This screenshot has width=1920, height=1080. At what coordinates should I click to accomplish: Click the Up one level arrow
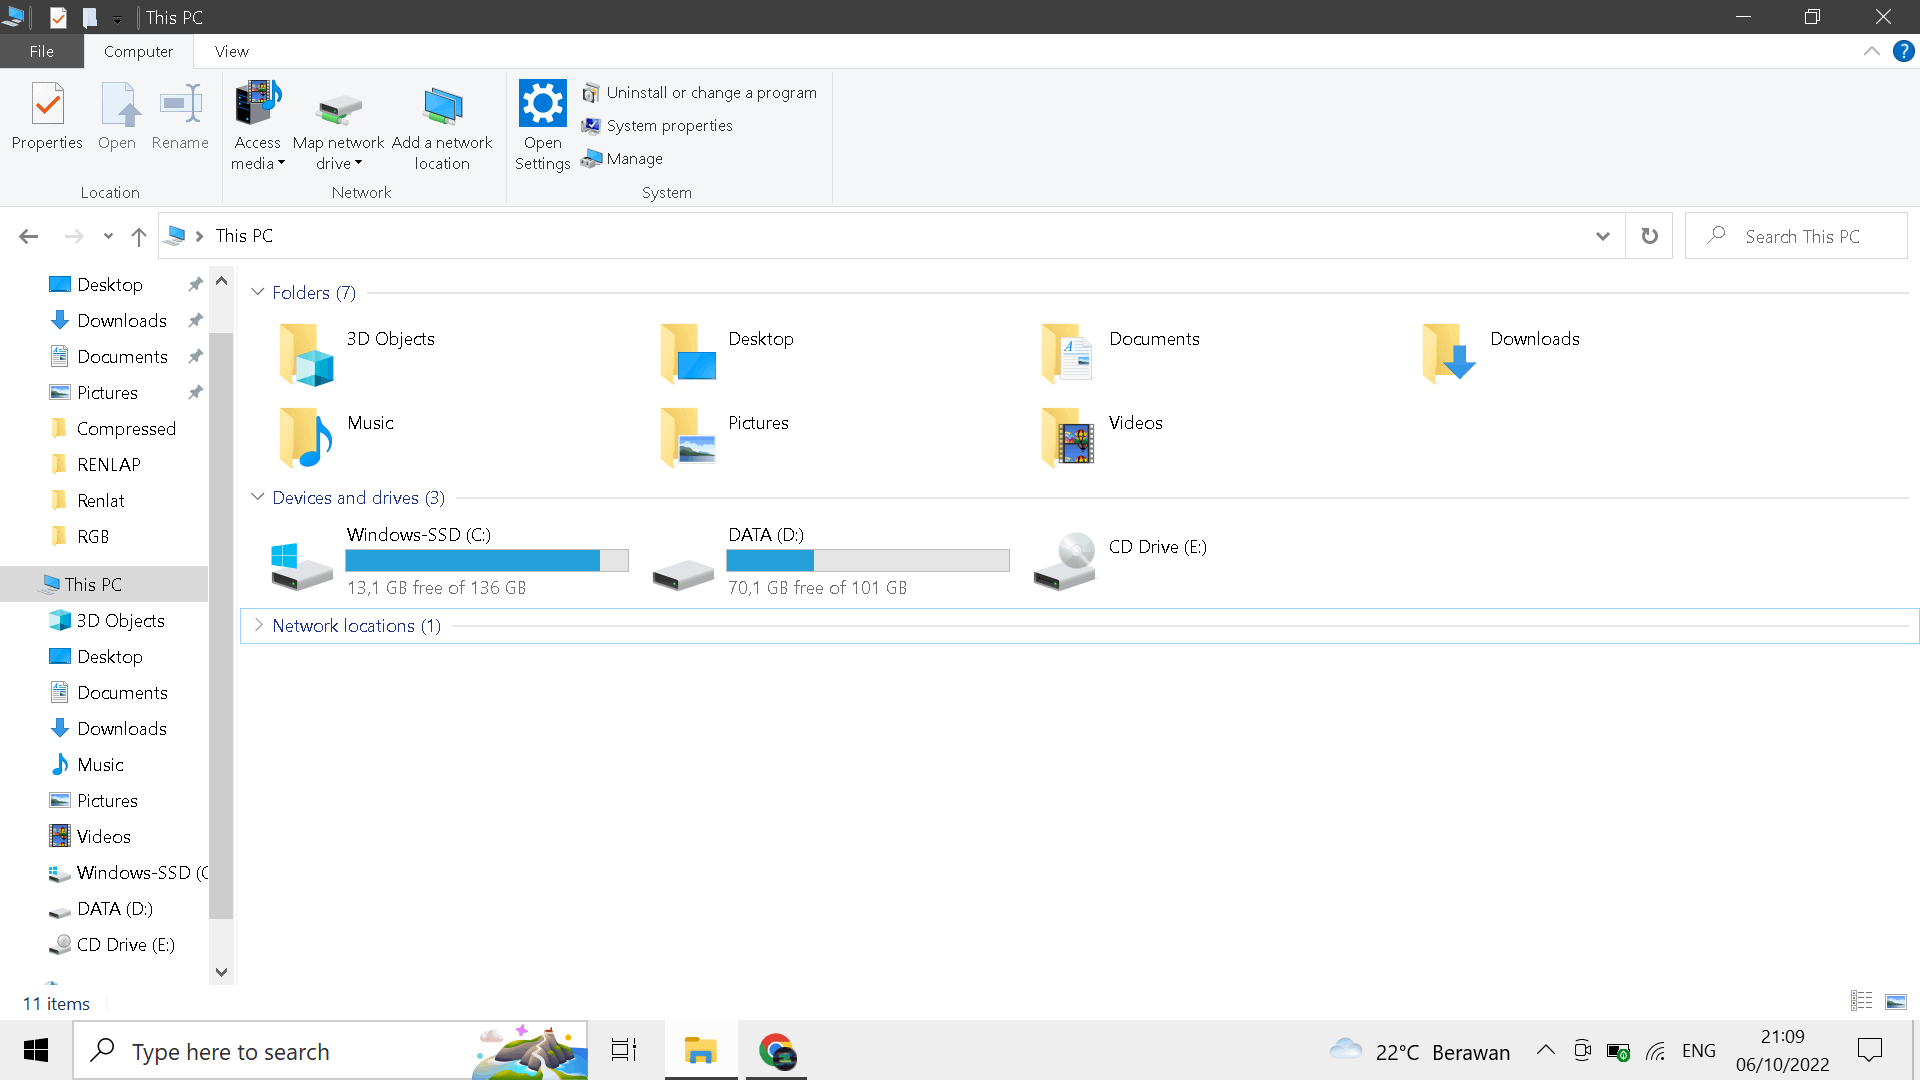138,236
